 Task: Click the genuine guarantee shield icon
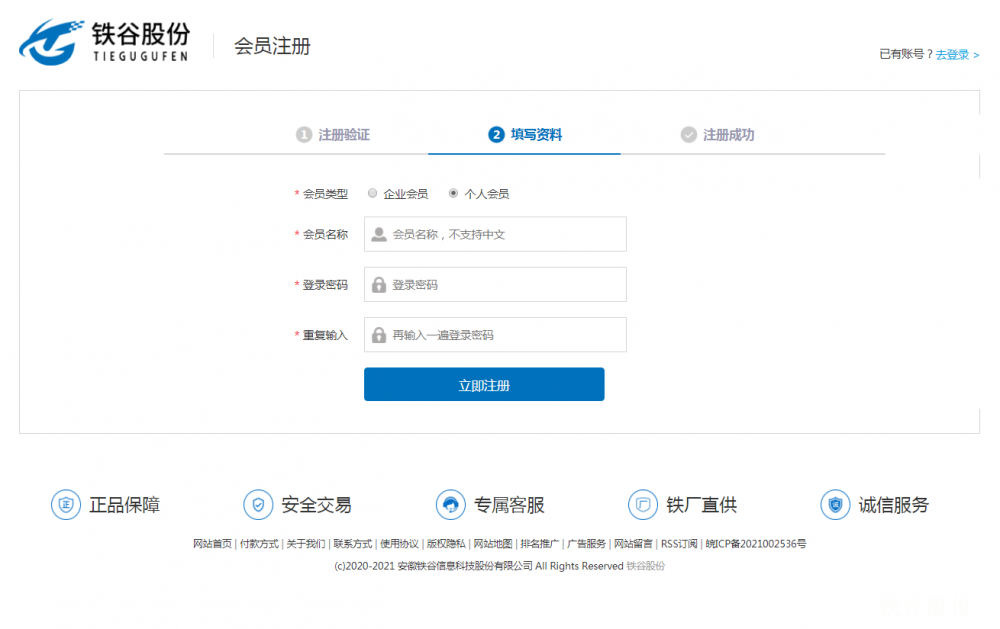pyautogui.click(x=66, y=505)
